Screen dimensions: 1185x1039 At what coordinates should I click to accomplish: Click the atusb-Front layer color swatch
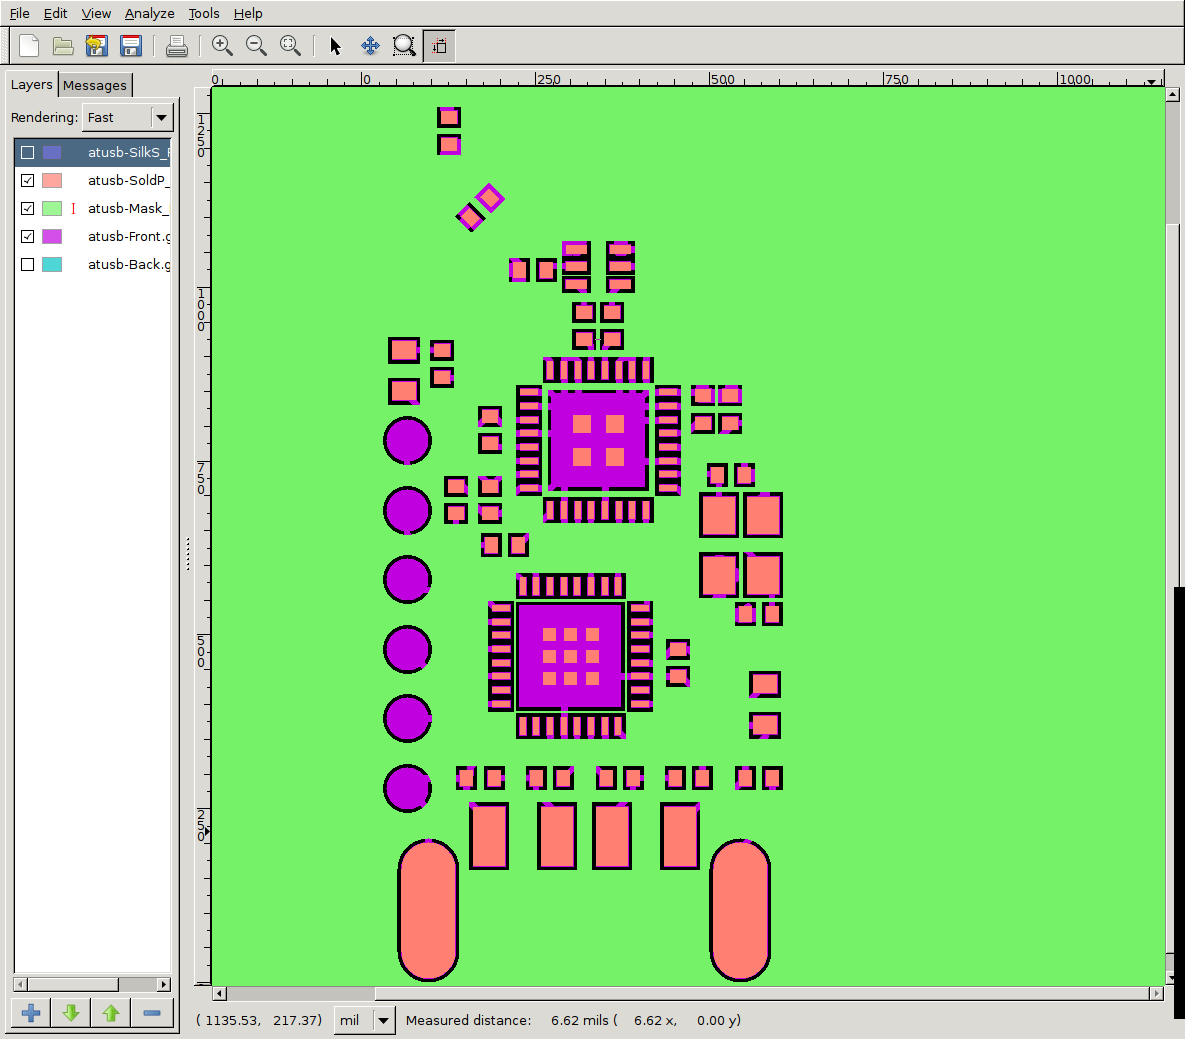click(x=52, y=237)
